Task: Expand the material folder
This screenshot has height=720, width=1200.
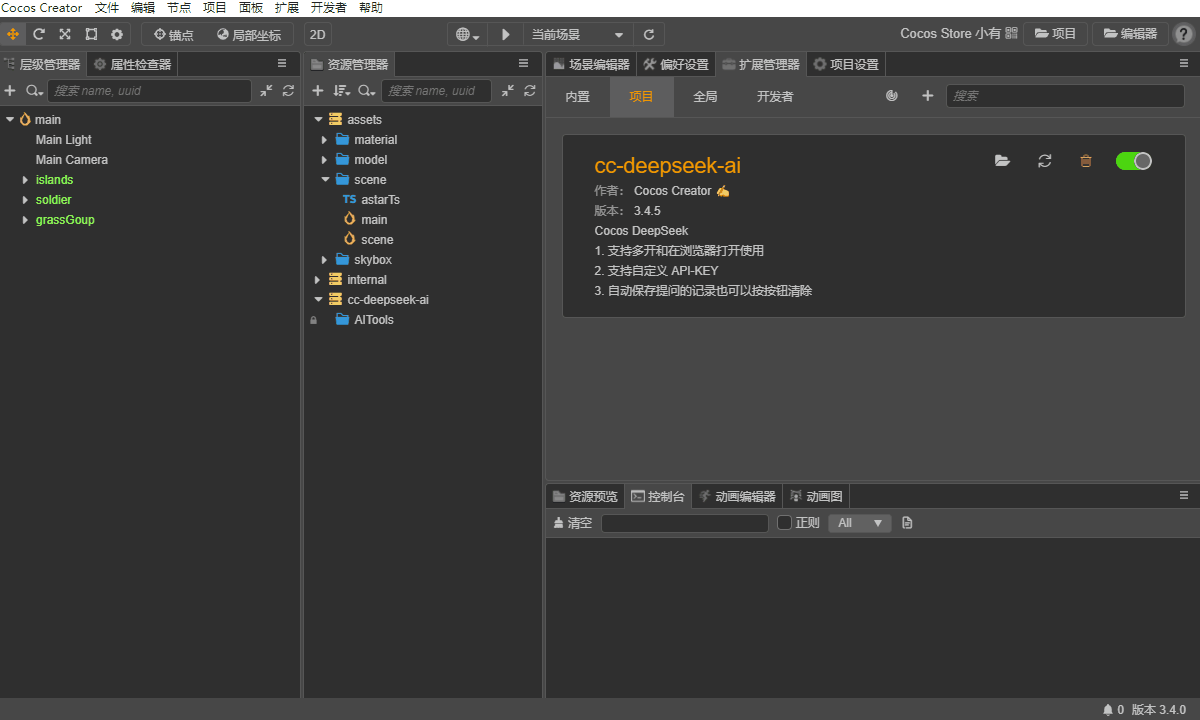Action: (325, 140)
